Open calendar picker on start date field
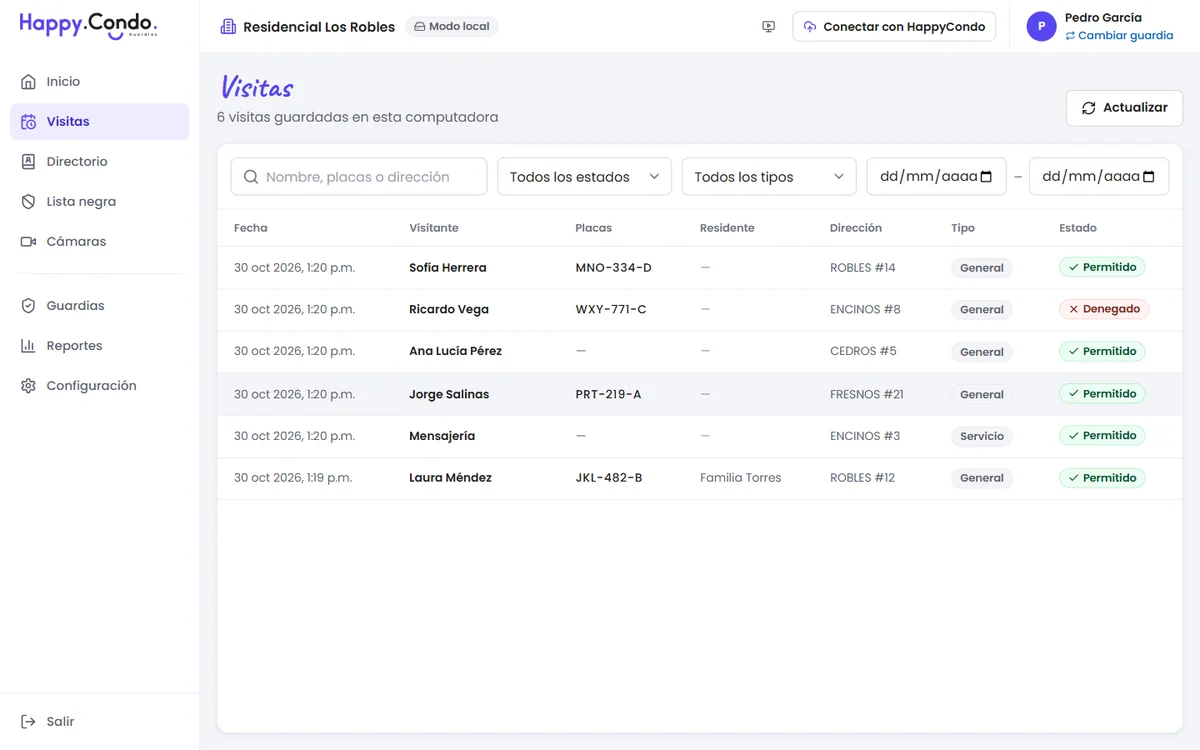This screenshot has width=1200, height=750. (x=986, y=177)
